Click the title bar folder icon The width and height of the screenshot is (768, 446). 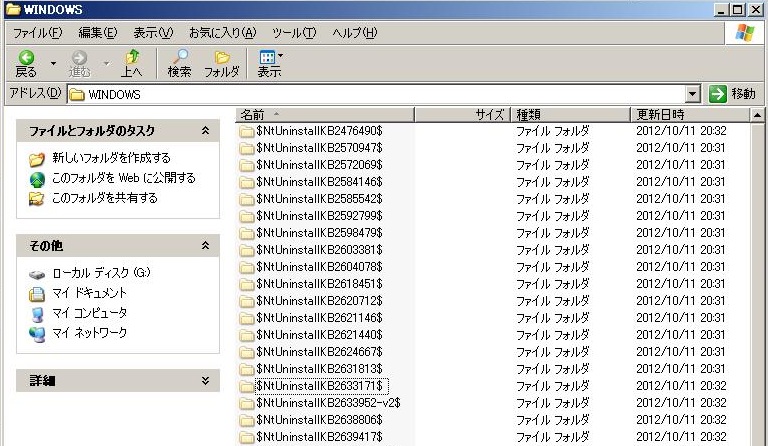13,9
